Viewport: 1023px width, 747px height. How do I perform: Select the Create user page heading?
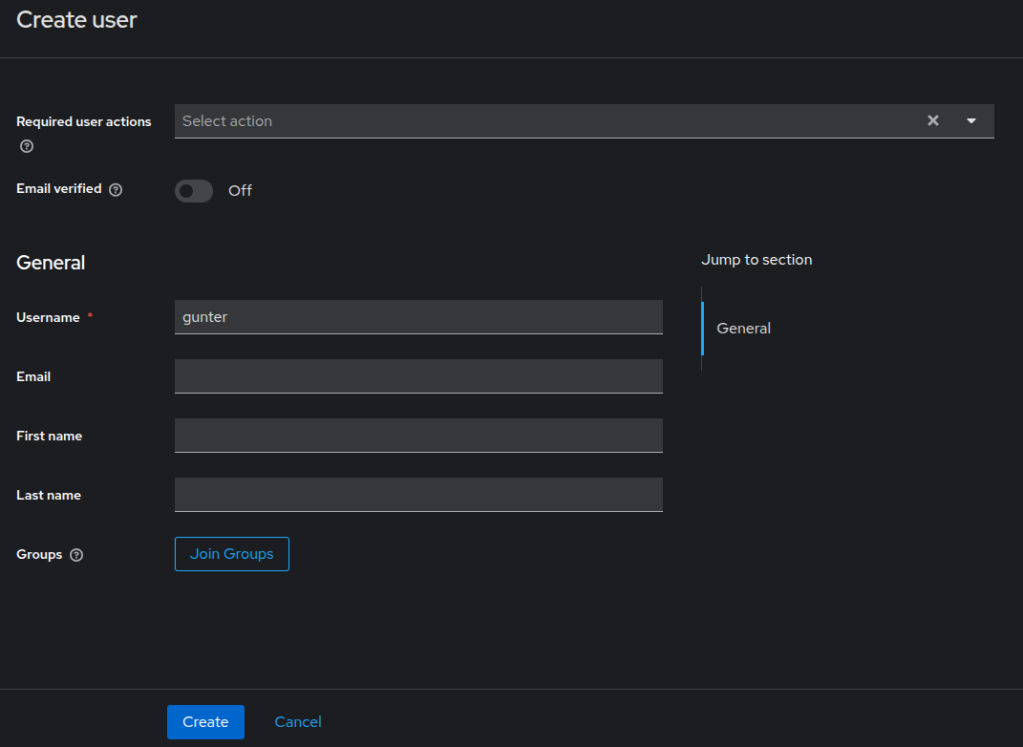point(76,20)
